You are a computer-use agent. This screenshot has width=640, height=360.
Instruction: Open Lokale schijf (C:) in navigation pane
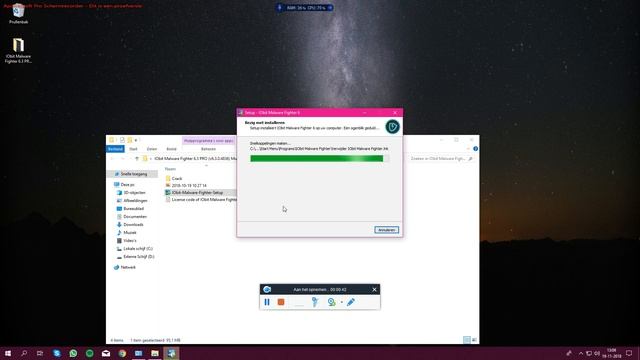(x=138, y=249)
